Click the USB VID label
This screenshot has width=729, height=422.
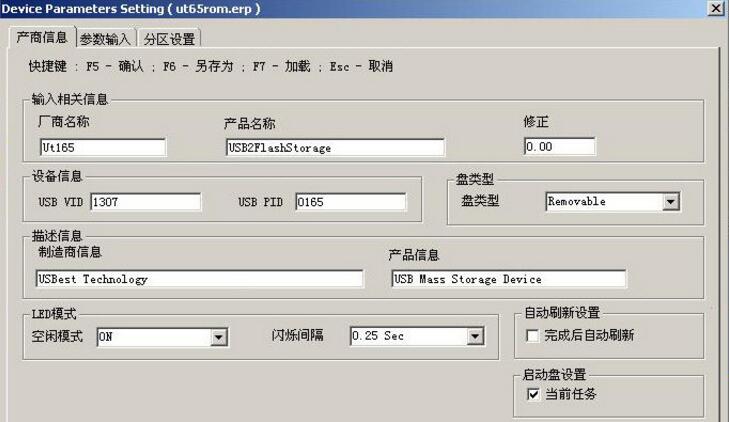coord(60,202)
